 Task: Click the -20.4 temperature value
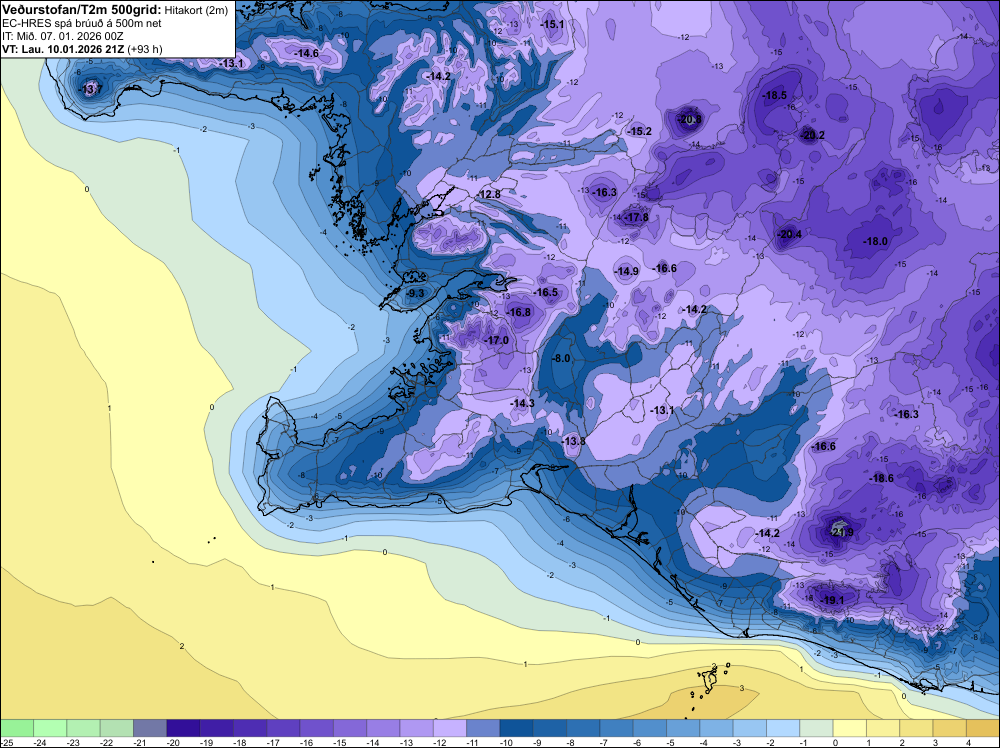(790, 235)
